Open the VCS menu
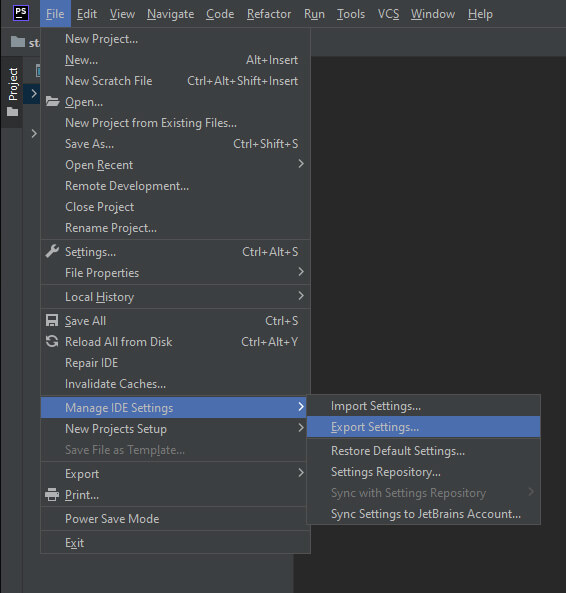 click(388, 14)
